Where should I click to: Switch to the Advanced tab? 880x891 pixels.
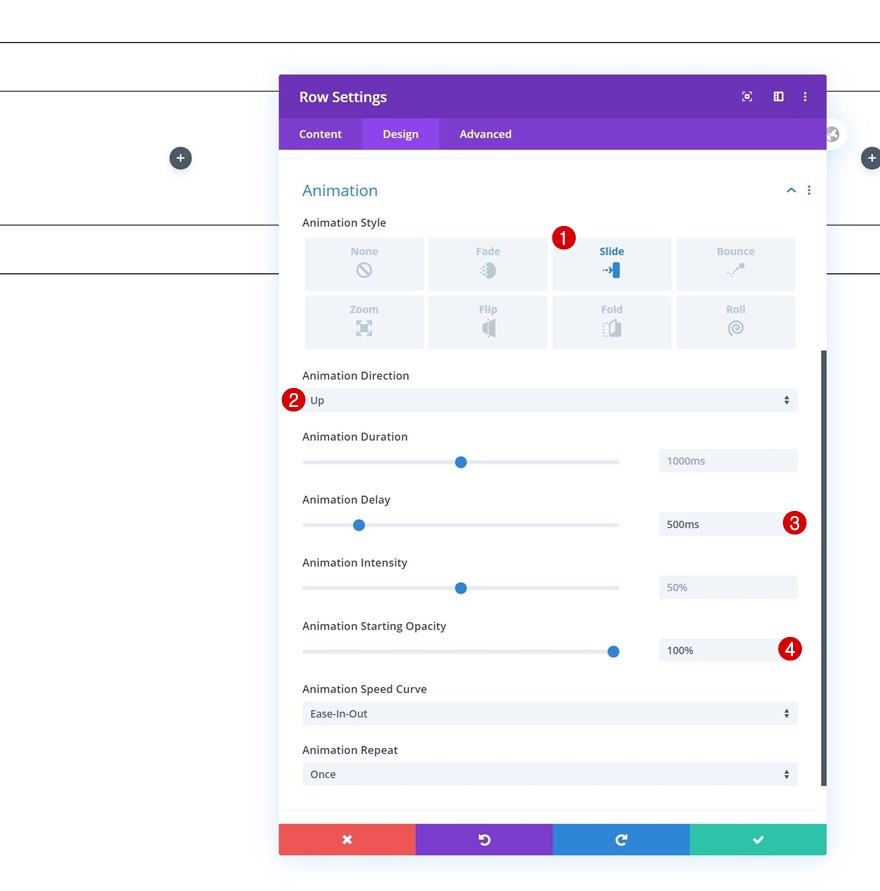[x=486, y=134]
